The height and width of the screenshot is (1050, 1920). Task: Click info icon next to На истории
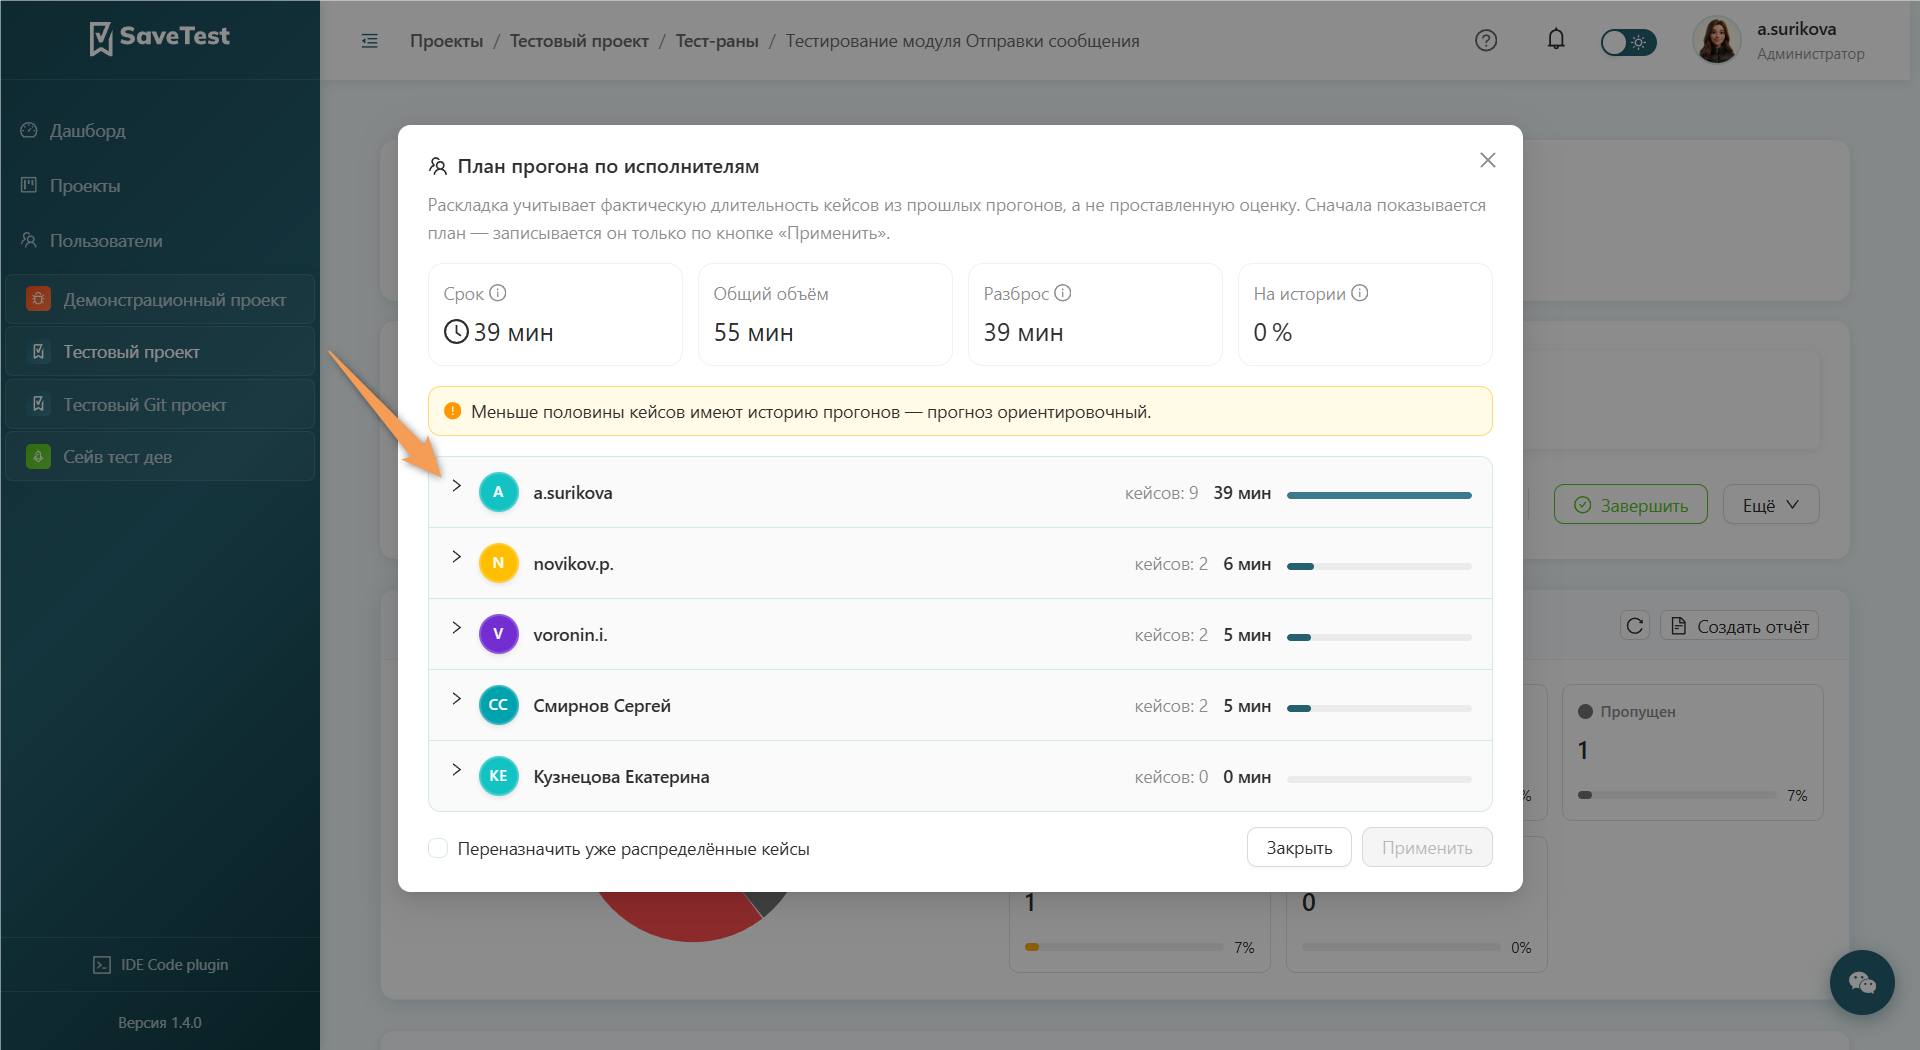tap(1360, 293)
